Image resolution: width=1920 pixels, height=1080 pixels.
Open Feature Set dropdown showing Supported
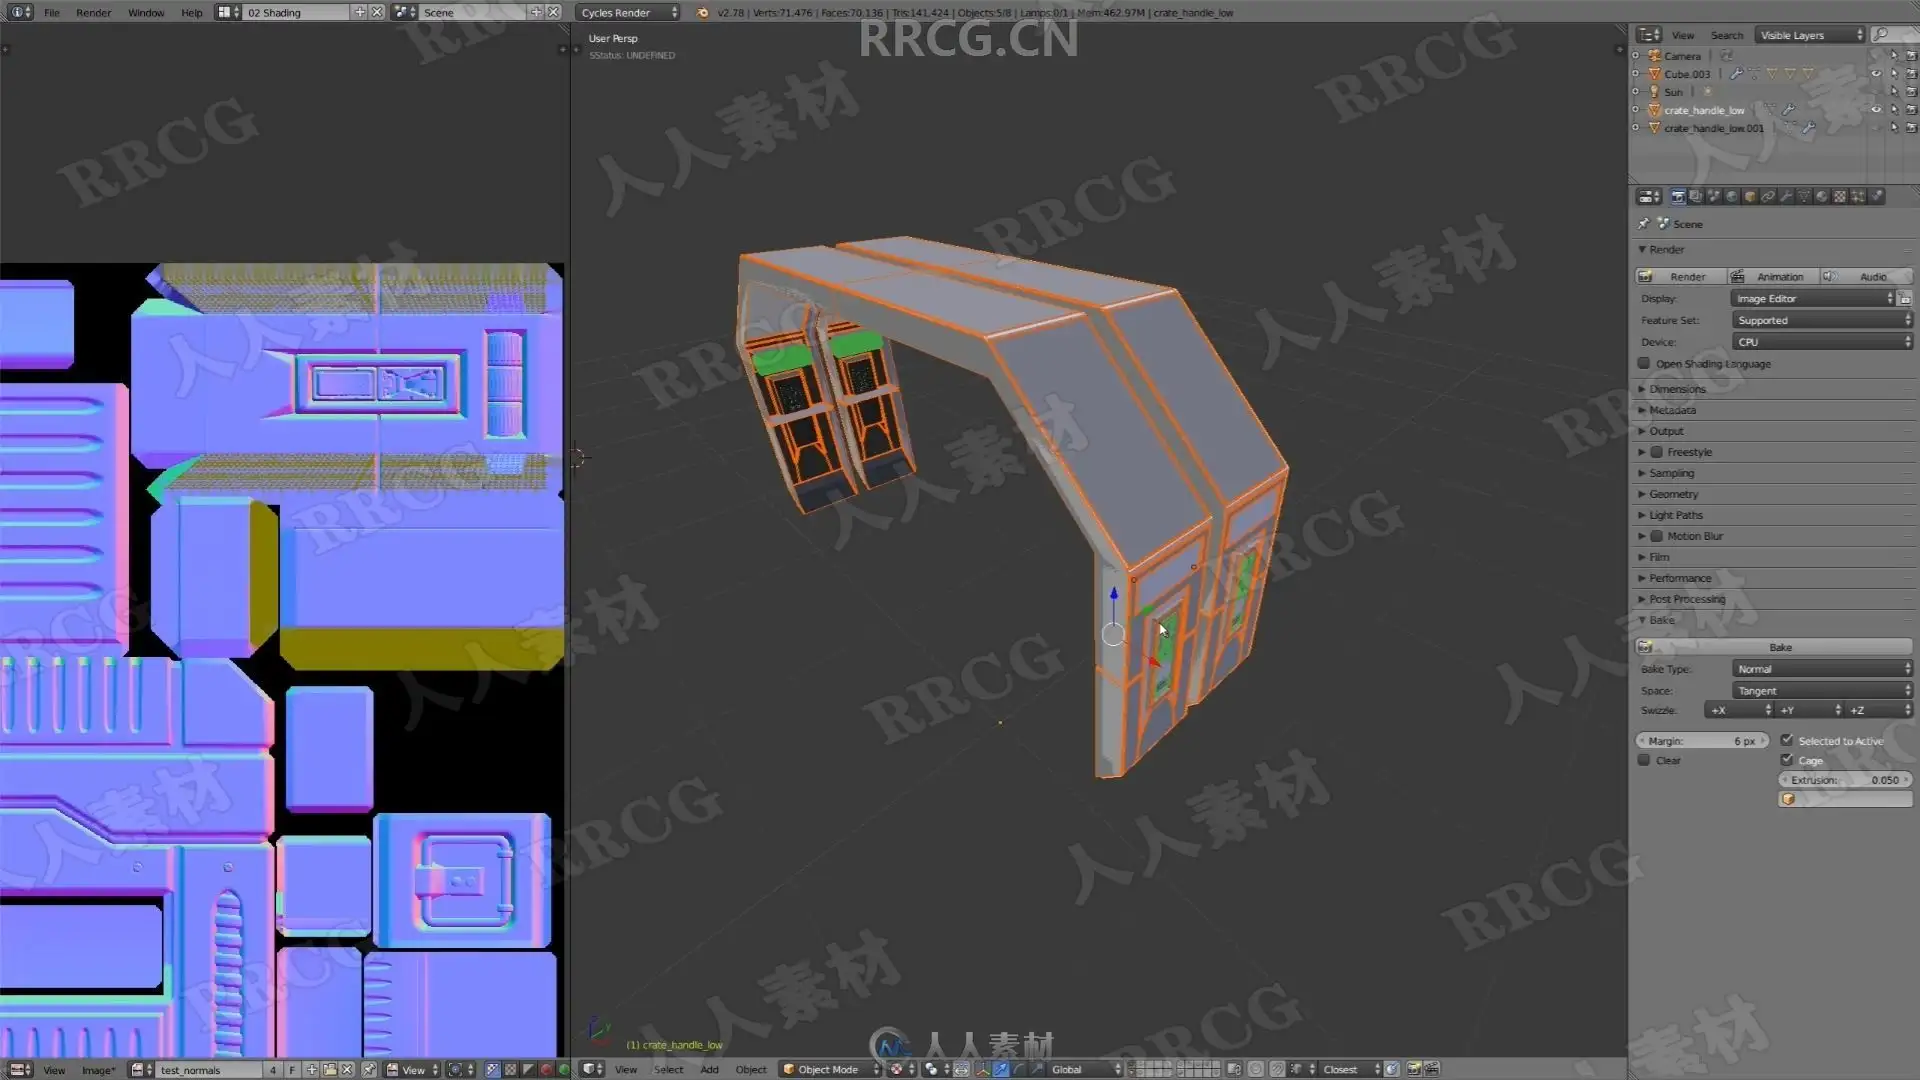pyautogui.click(x=1822, y=320)
